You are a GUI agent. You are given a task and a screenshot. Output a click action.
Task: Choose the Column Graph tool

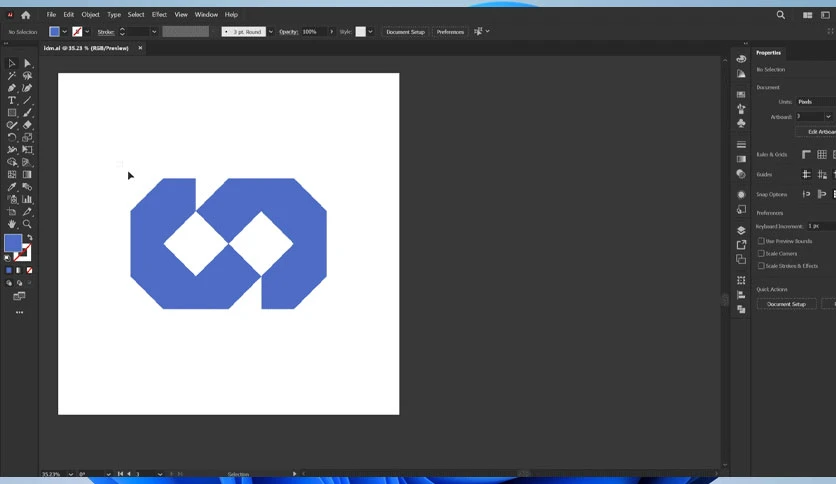coord(27,199)
